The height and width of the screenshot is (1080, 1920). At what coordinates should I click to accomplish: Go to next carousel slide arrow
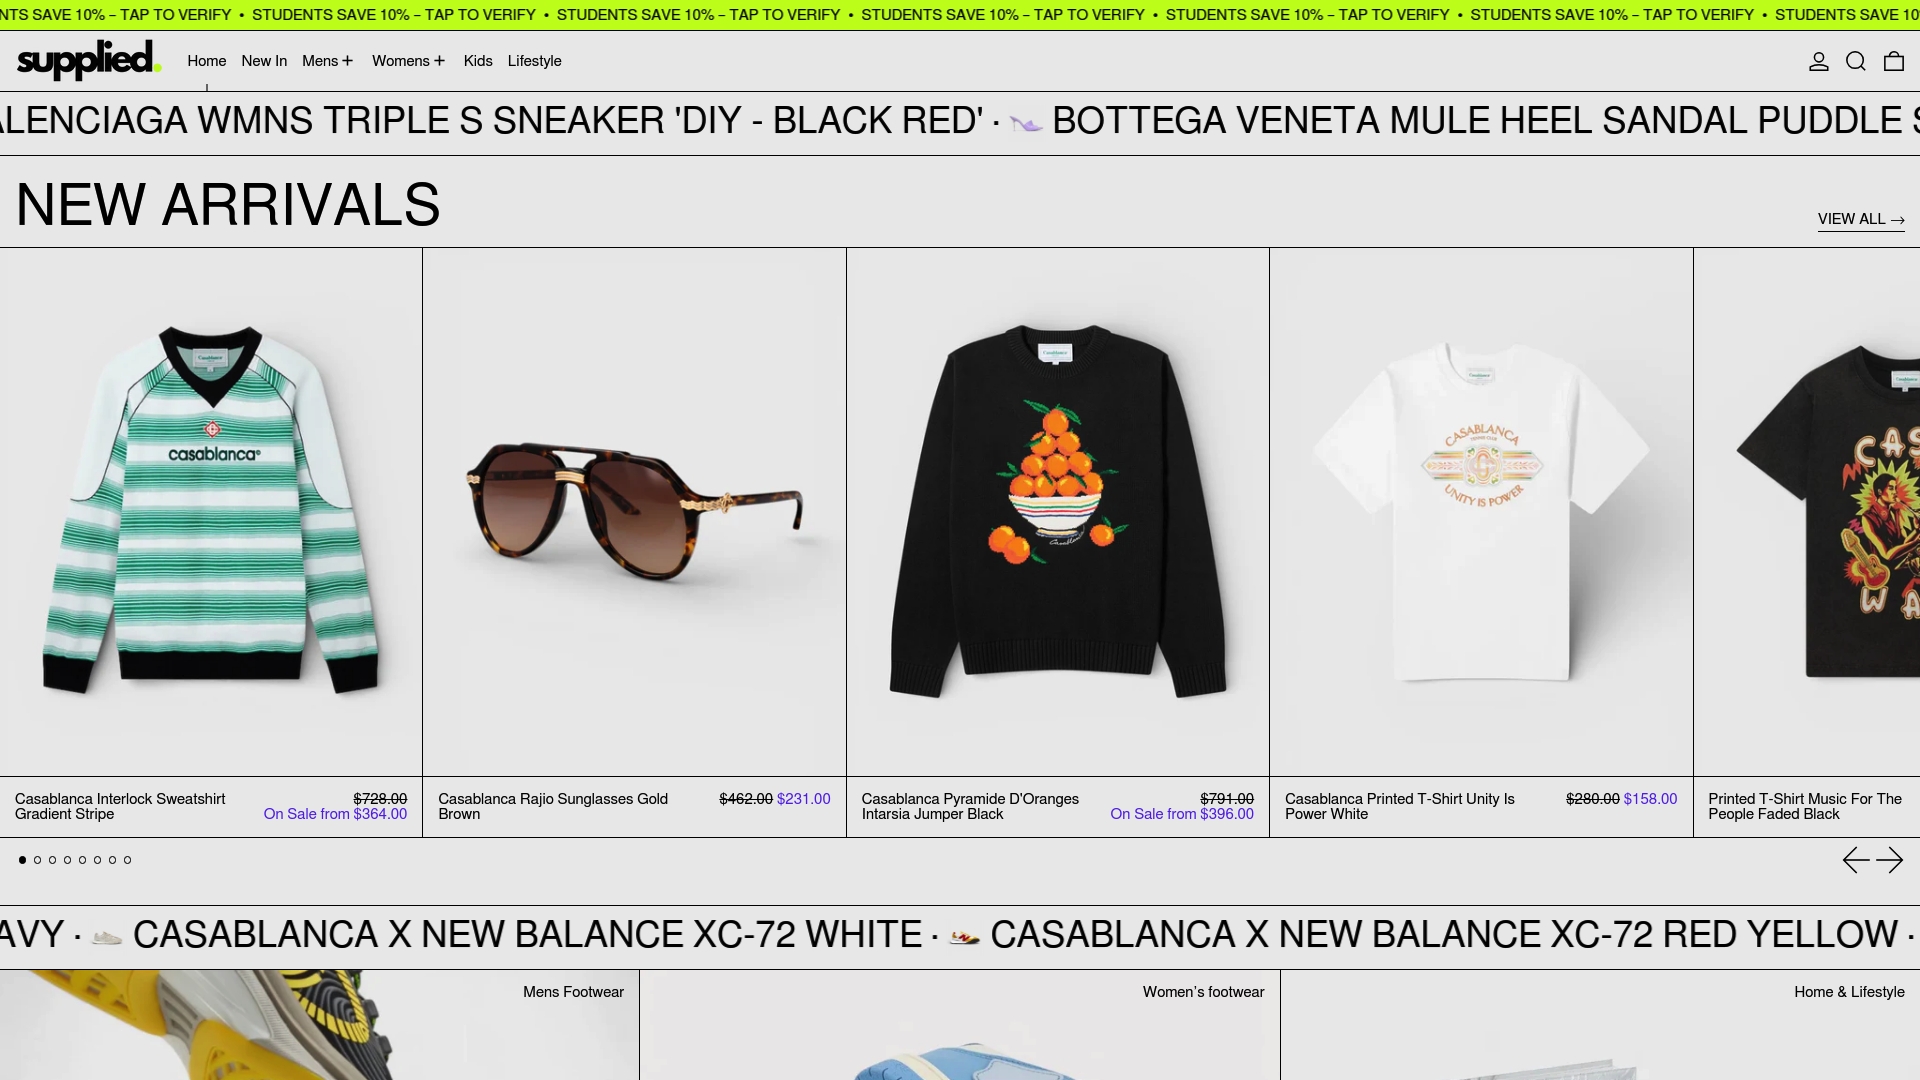pos(1890,860)
